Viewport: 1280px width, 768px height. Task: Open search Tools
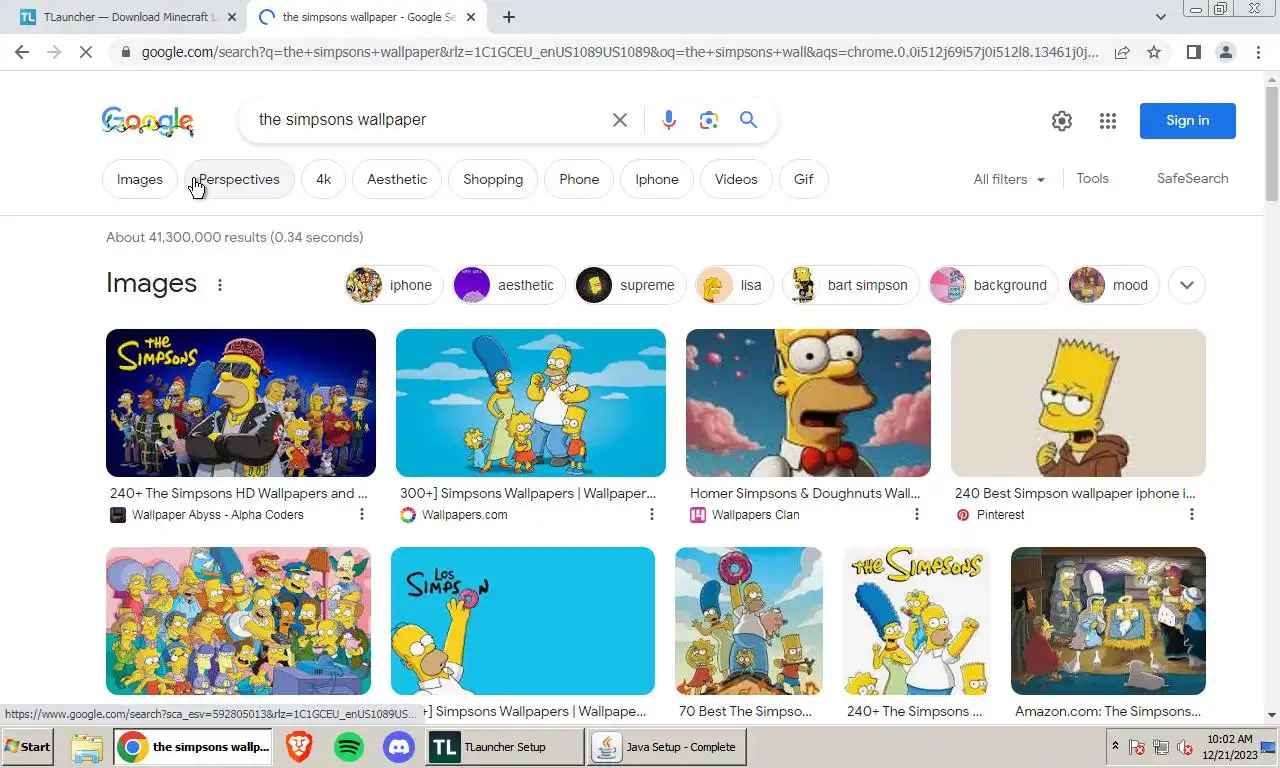[1092, 178]
